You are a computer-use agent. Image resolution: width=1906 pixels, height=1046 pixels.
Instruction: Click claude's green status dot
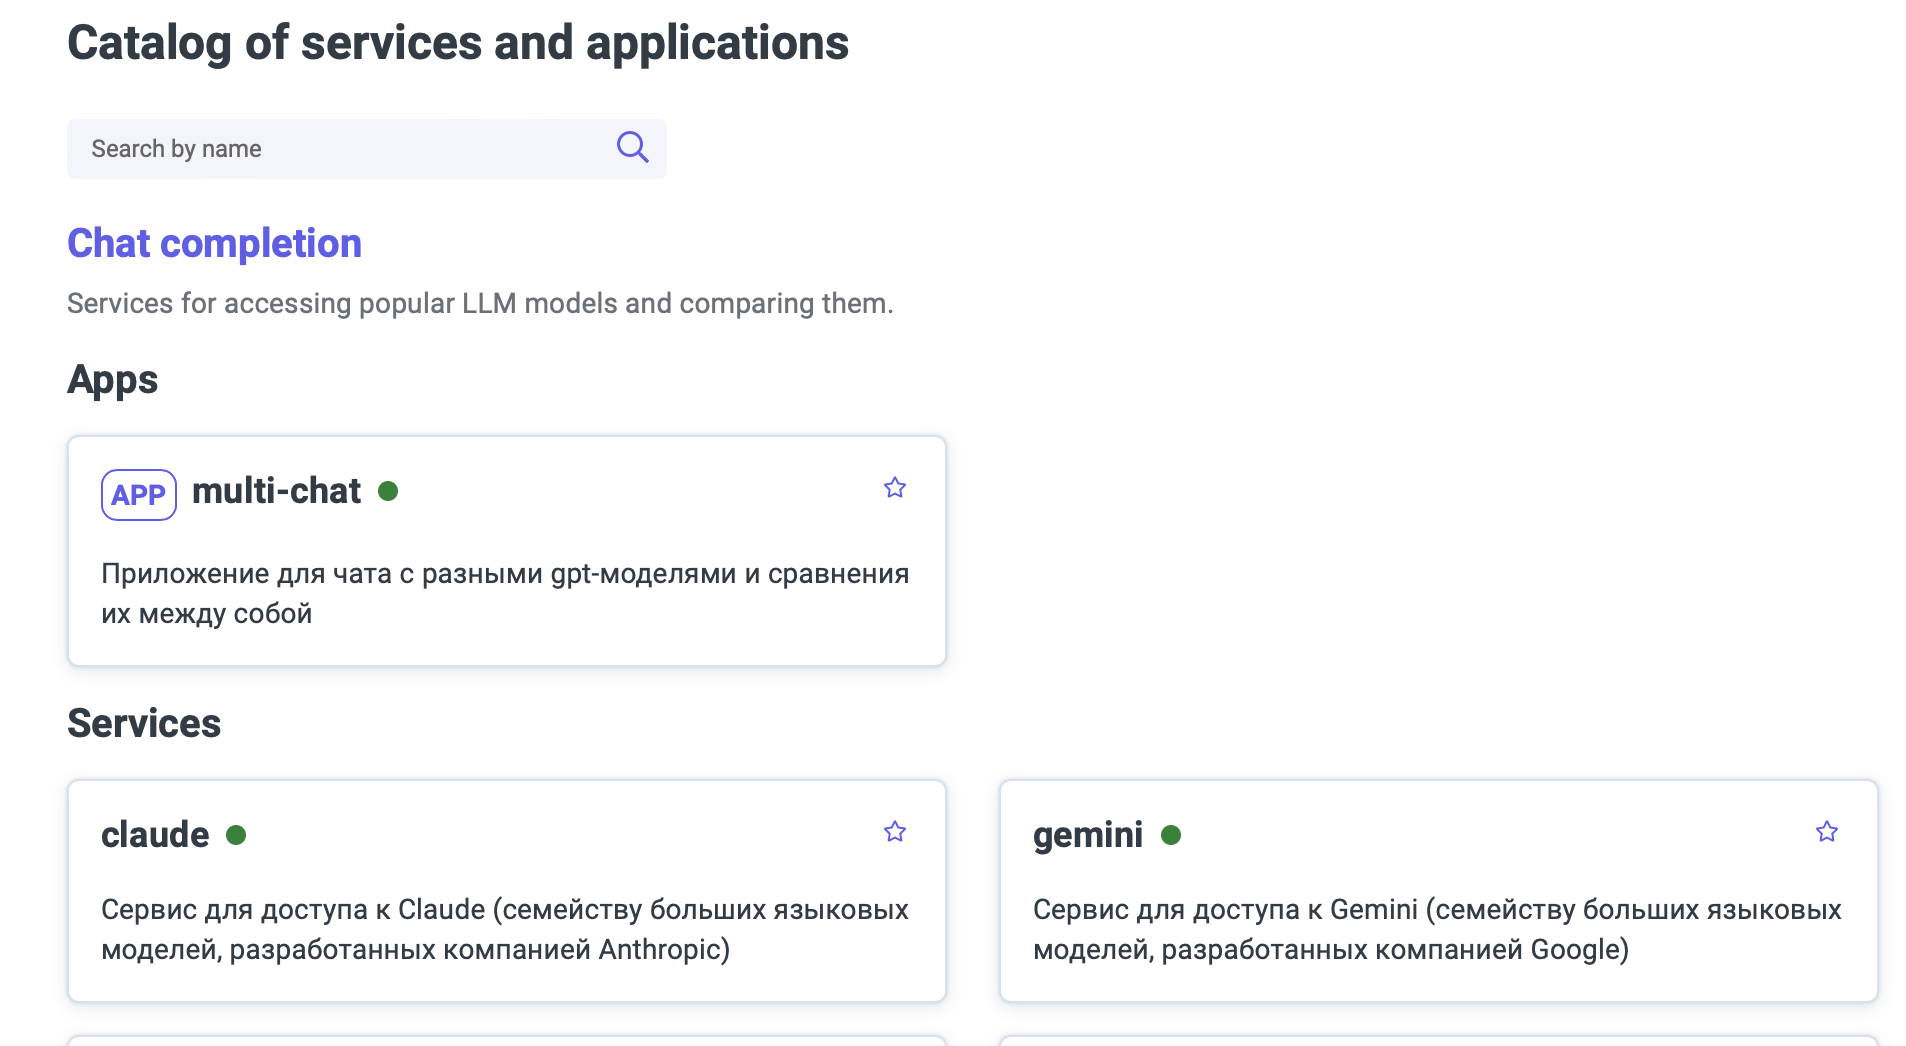point(236,835)
